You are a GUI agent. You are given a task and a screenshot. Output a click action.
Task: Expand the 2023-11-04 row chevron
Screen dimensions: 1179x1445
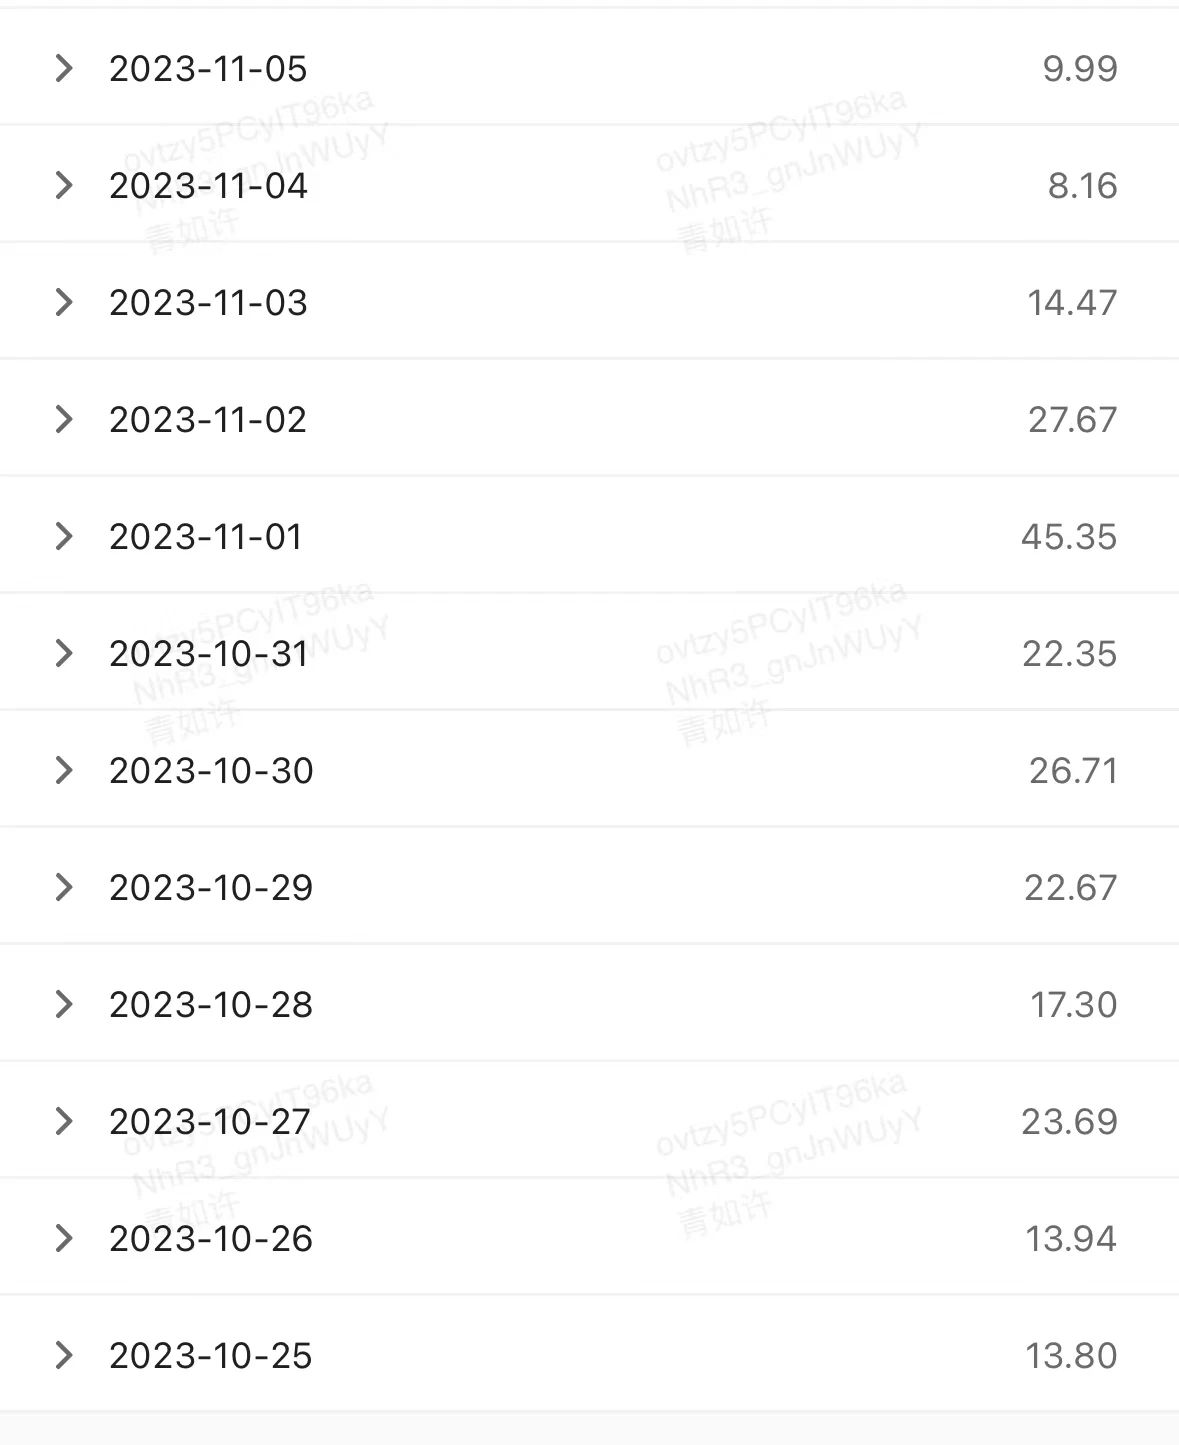(x=64, y=185)
